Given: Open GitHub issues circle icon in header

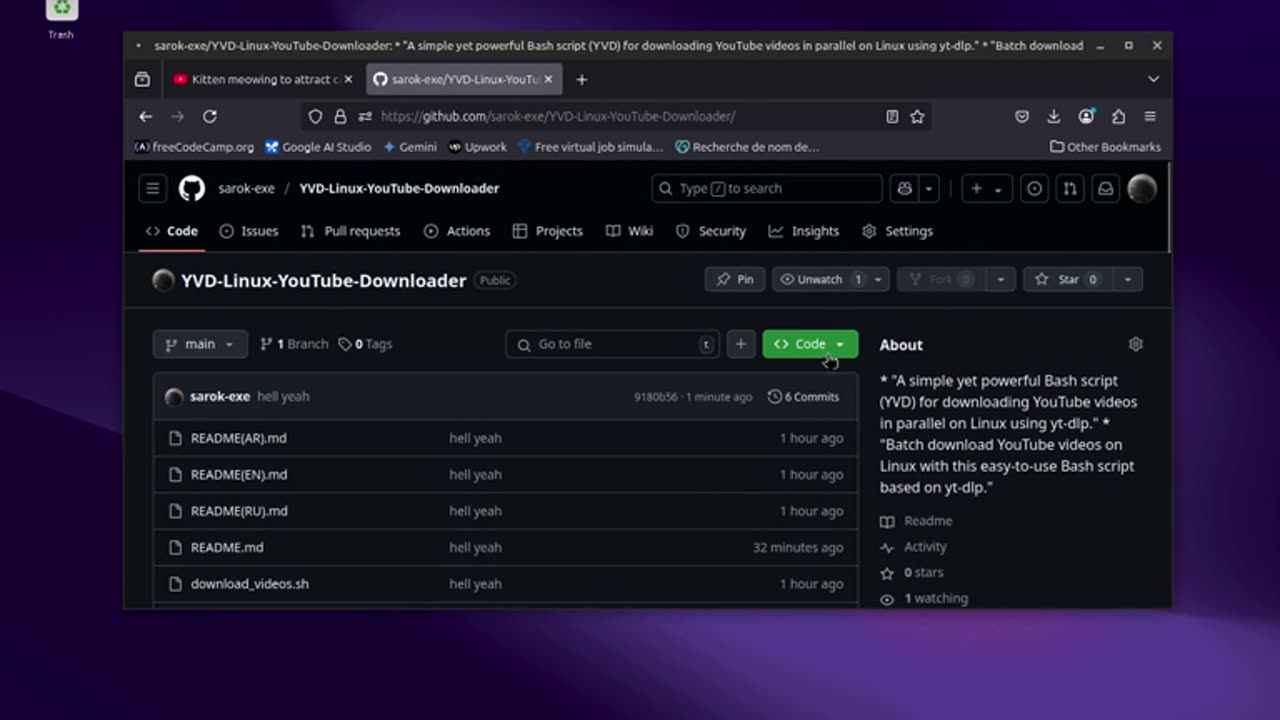Looking at the screenshot, I should coord(1035,188).
